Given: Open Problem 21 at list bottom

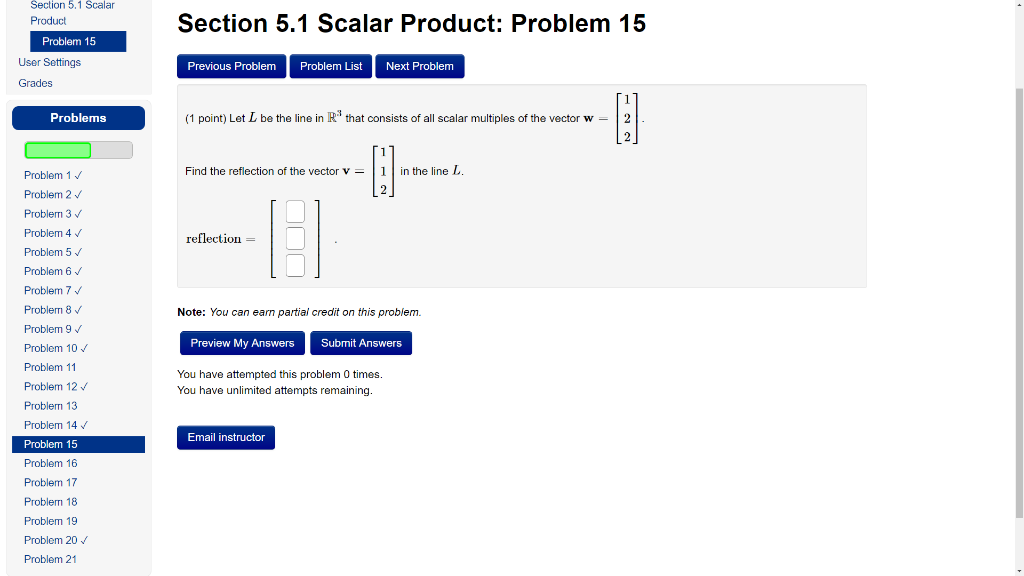Looking at the screenshot, I should tap(50, 559).
